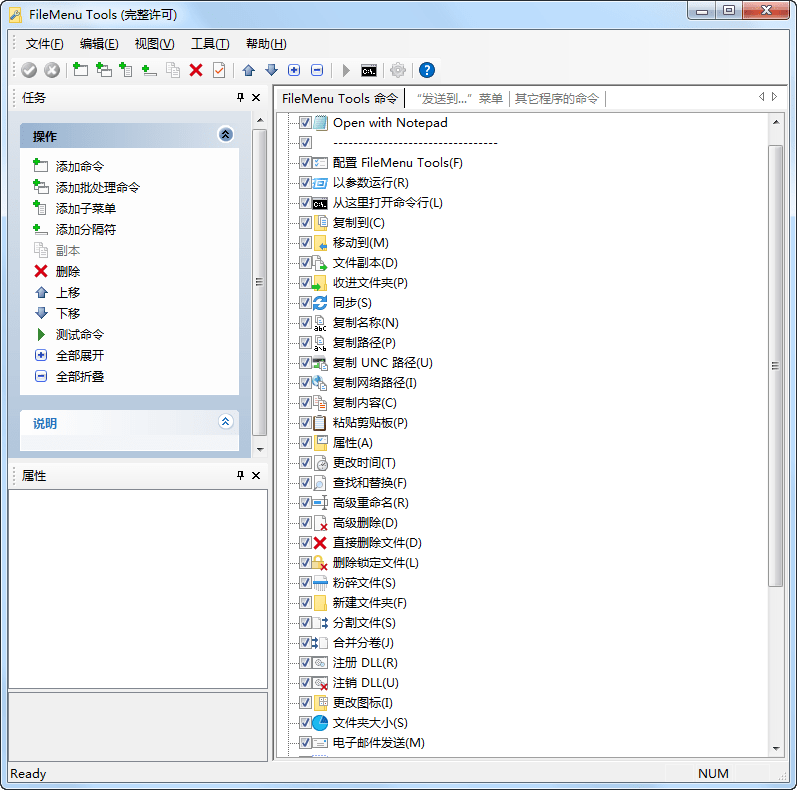Screen dimensions: 797x790
Task: Click 下移 in the tasks panel
Action: (x=68, y=314)
